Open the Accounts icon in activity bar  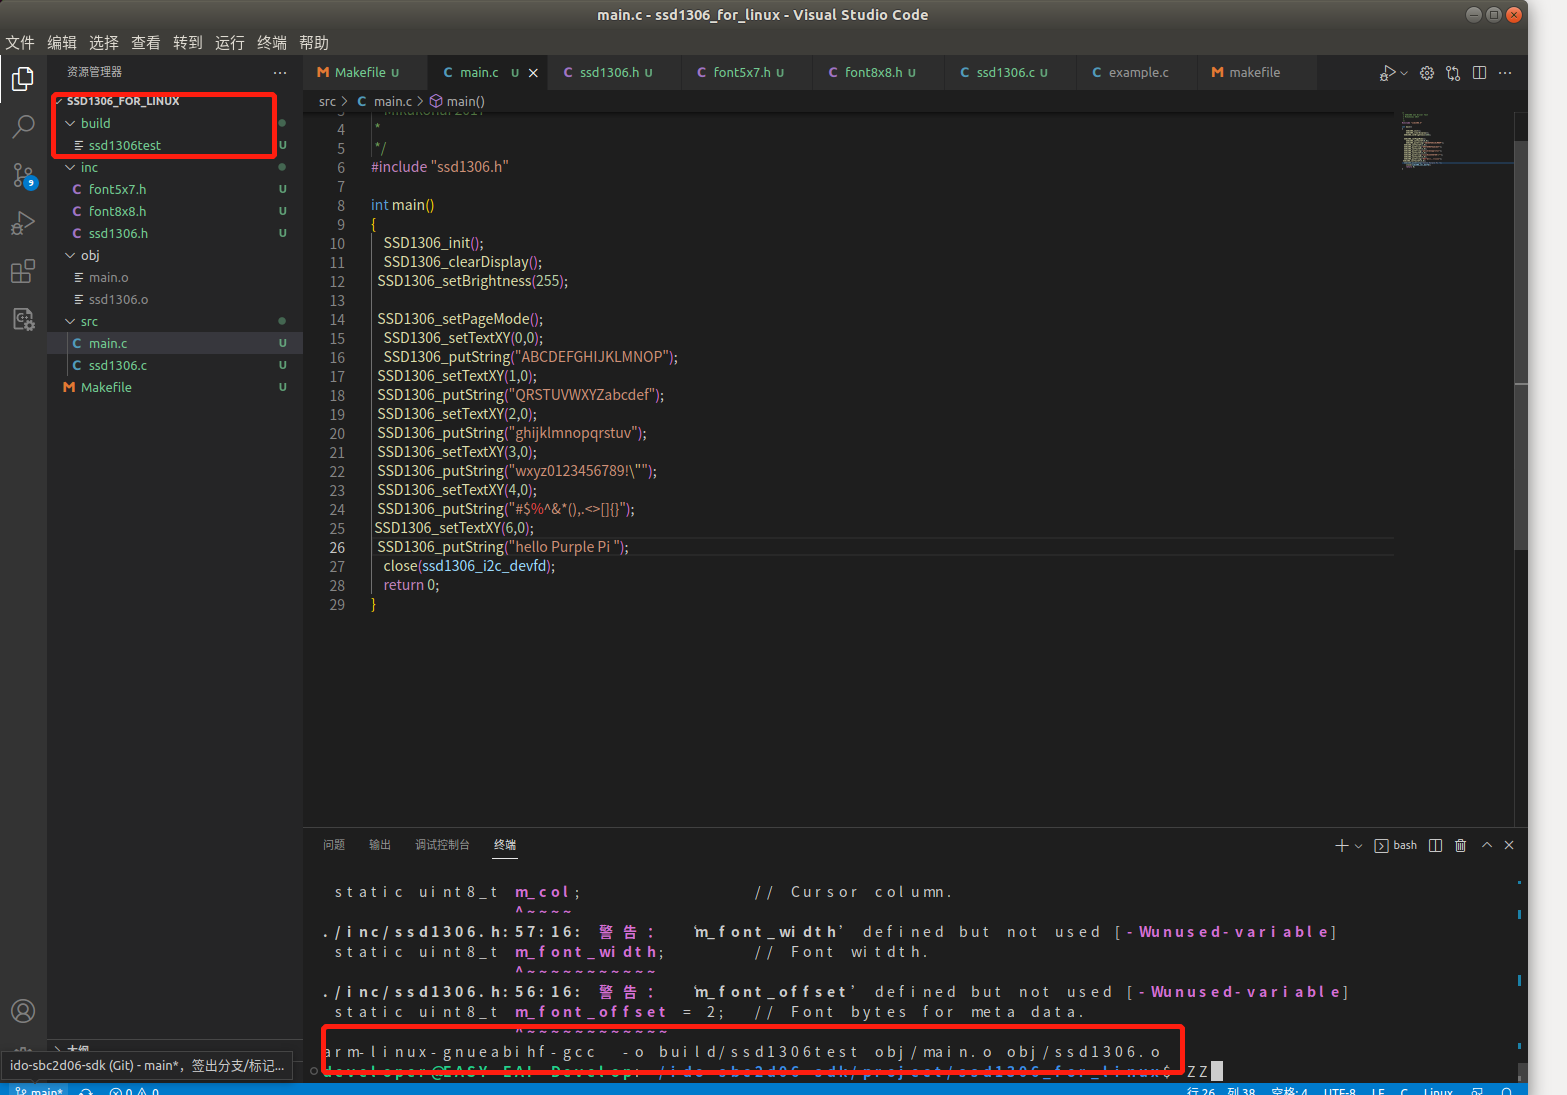pyautogui.click(x=23, y=1011)
